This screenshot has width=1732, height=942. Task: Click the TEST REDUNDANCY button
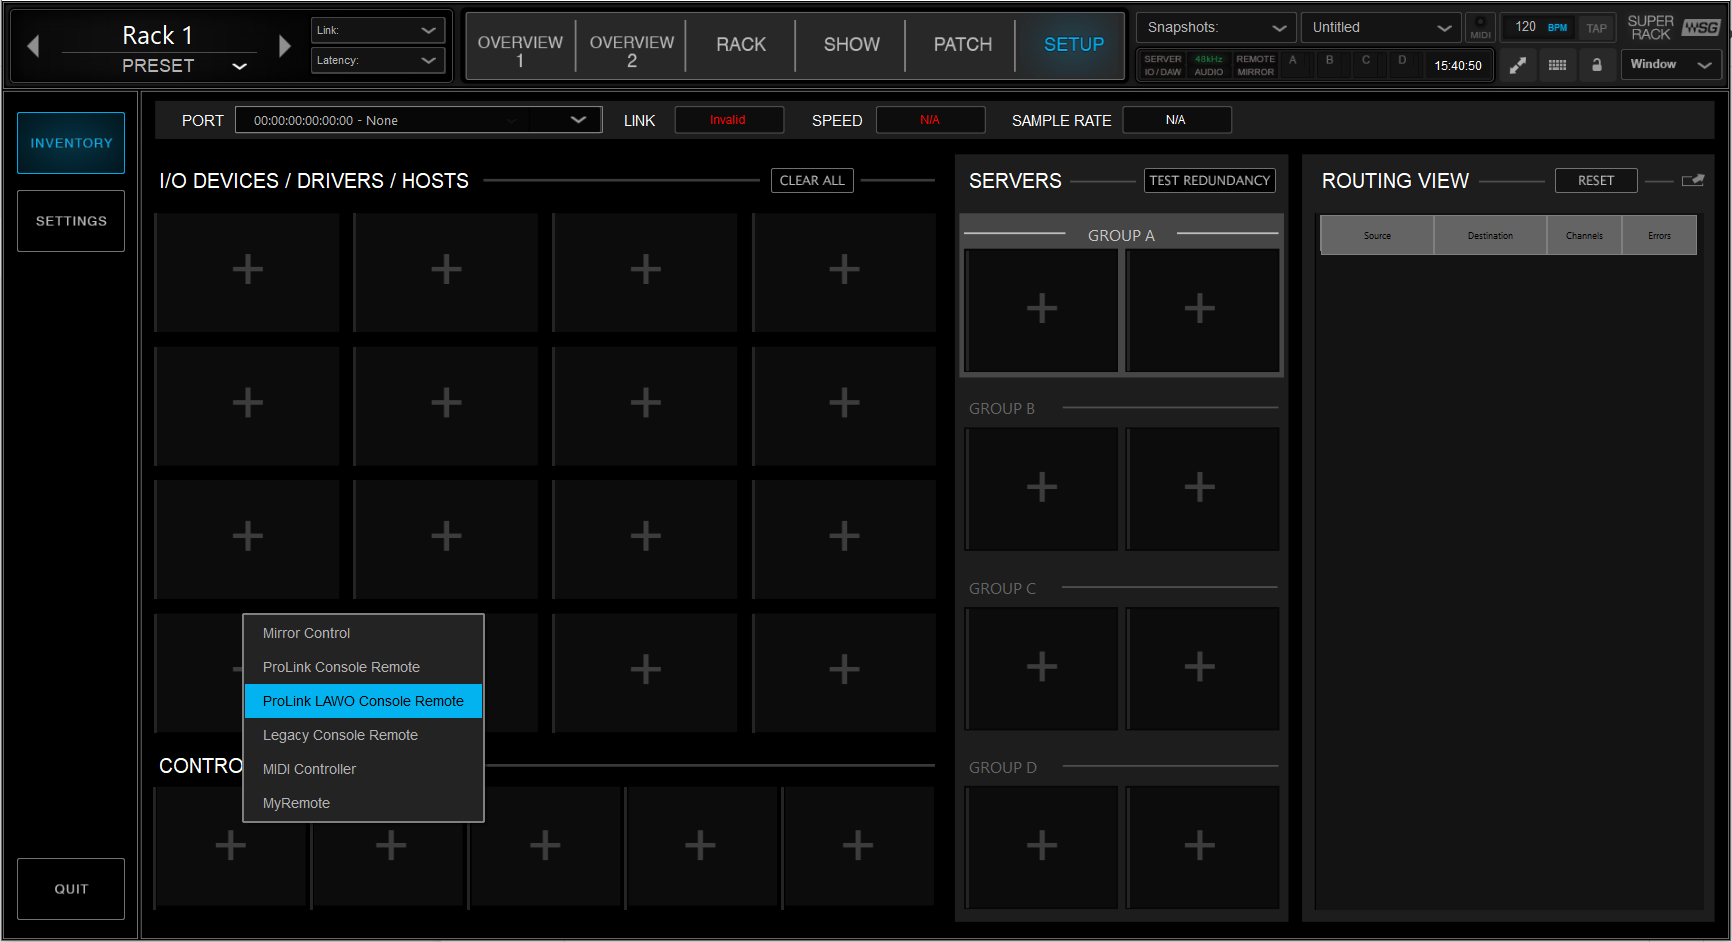[x=1210, y=180]
